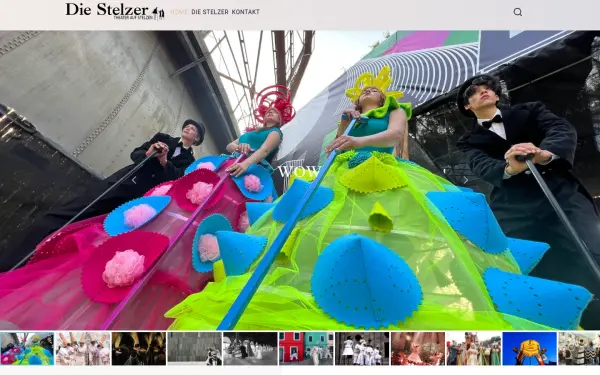Image resolution: width=600 pixels, height=375 pixels.
Task: Click the Die Stelzer logo
Action: [115, 11]
